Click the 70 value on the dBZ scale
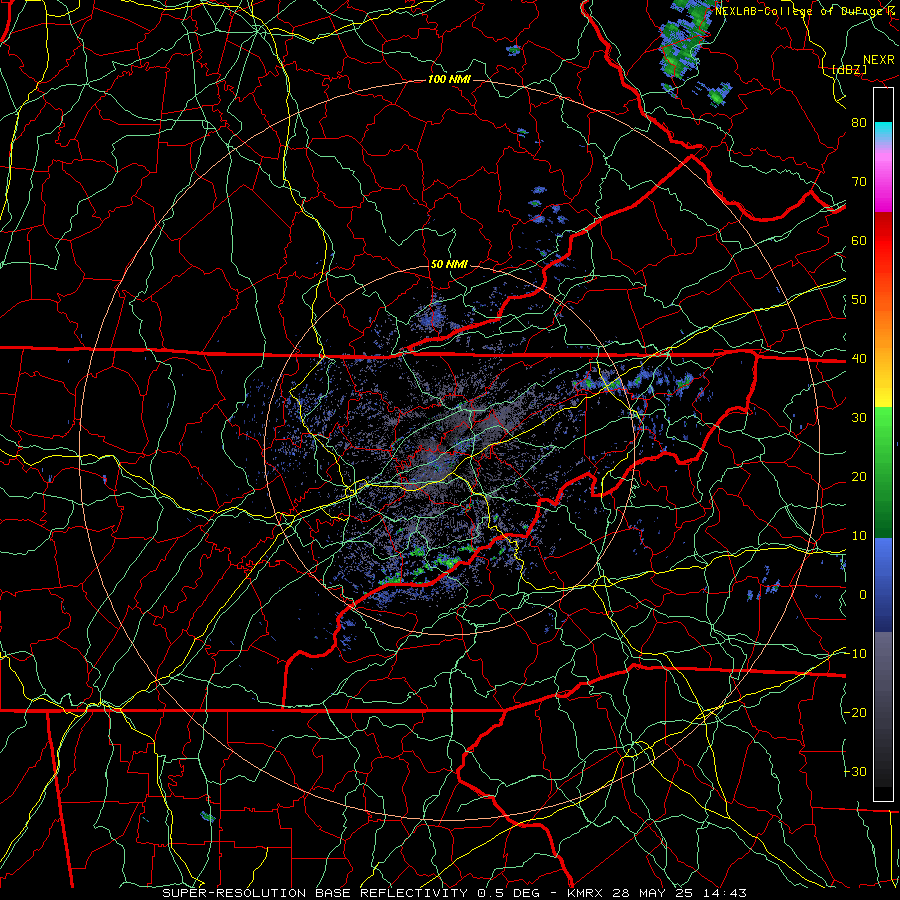The height and width of the screenshot is (900, 900). (x=859, y=181)
